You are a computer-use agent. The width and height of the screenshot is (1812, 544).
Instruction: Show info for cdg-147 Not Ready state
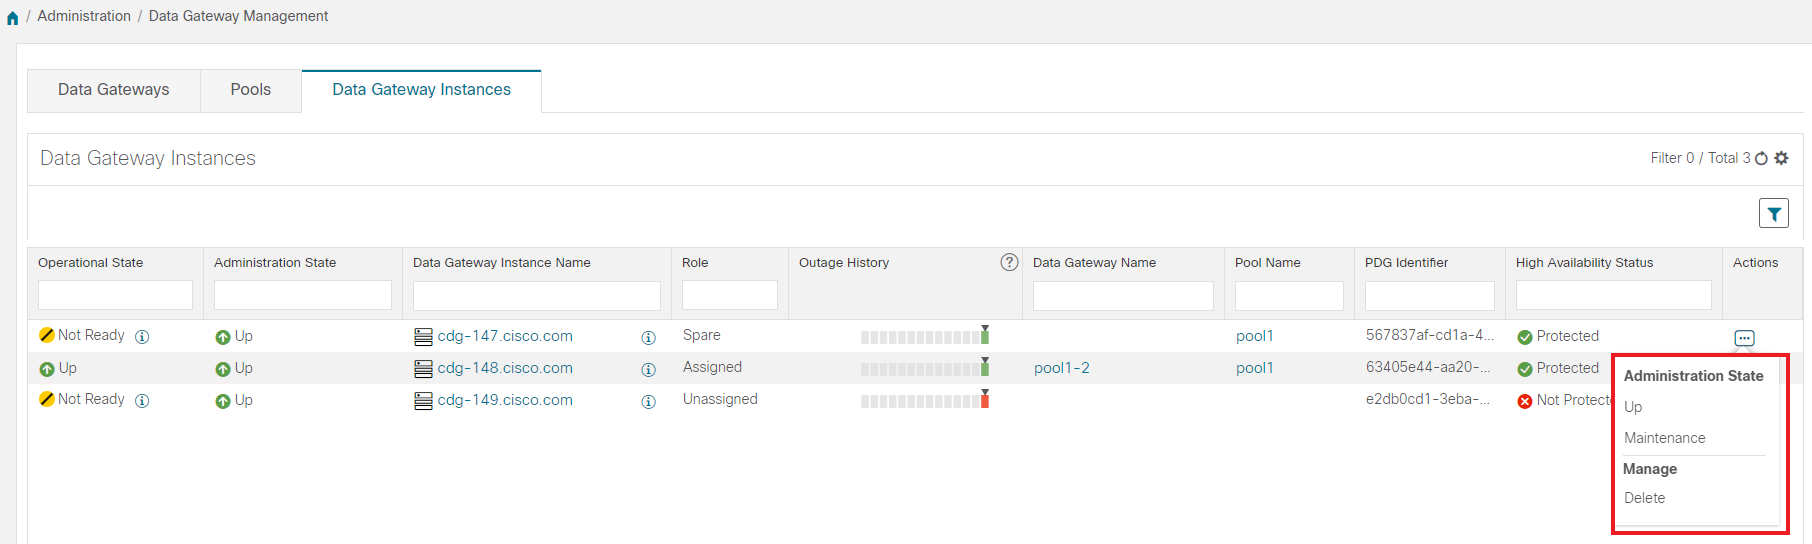point(142,337)
